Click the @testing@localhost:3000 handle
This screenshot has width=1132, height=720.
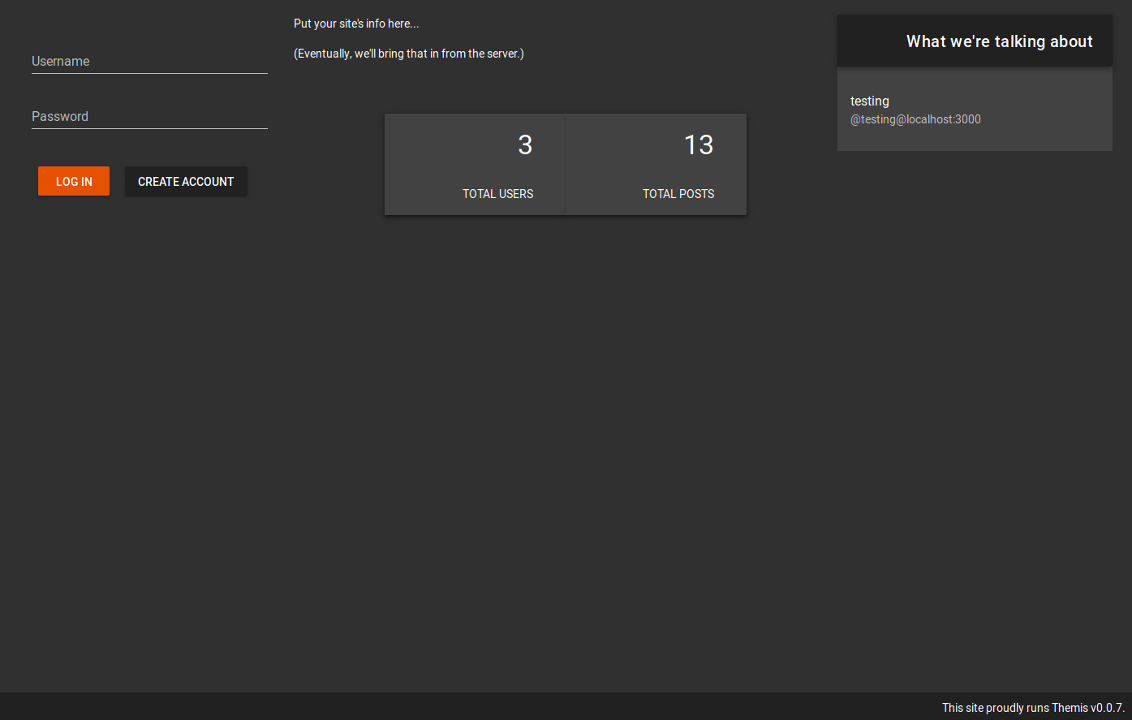(915, 120)
